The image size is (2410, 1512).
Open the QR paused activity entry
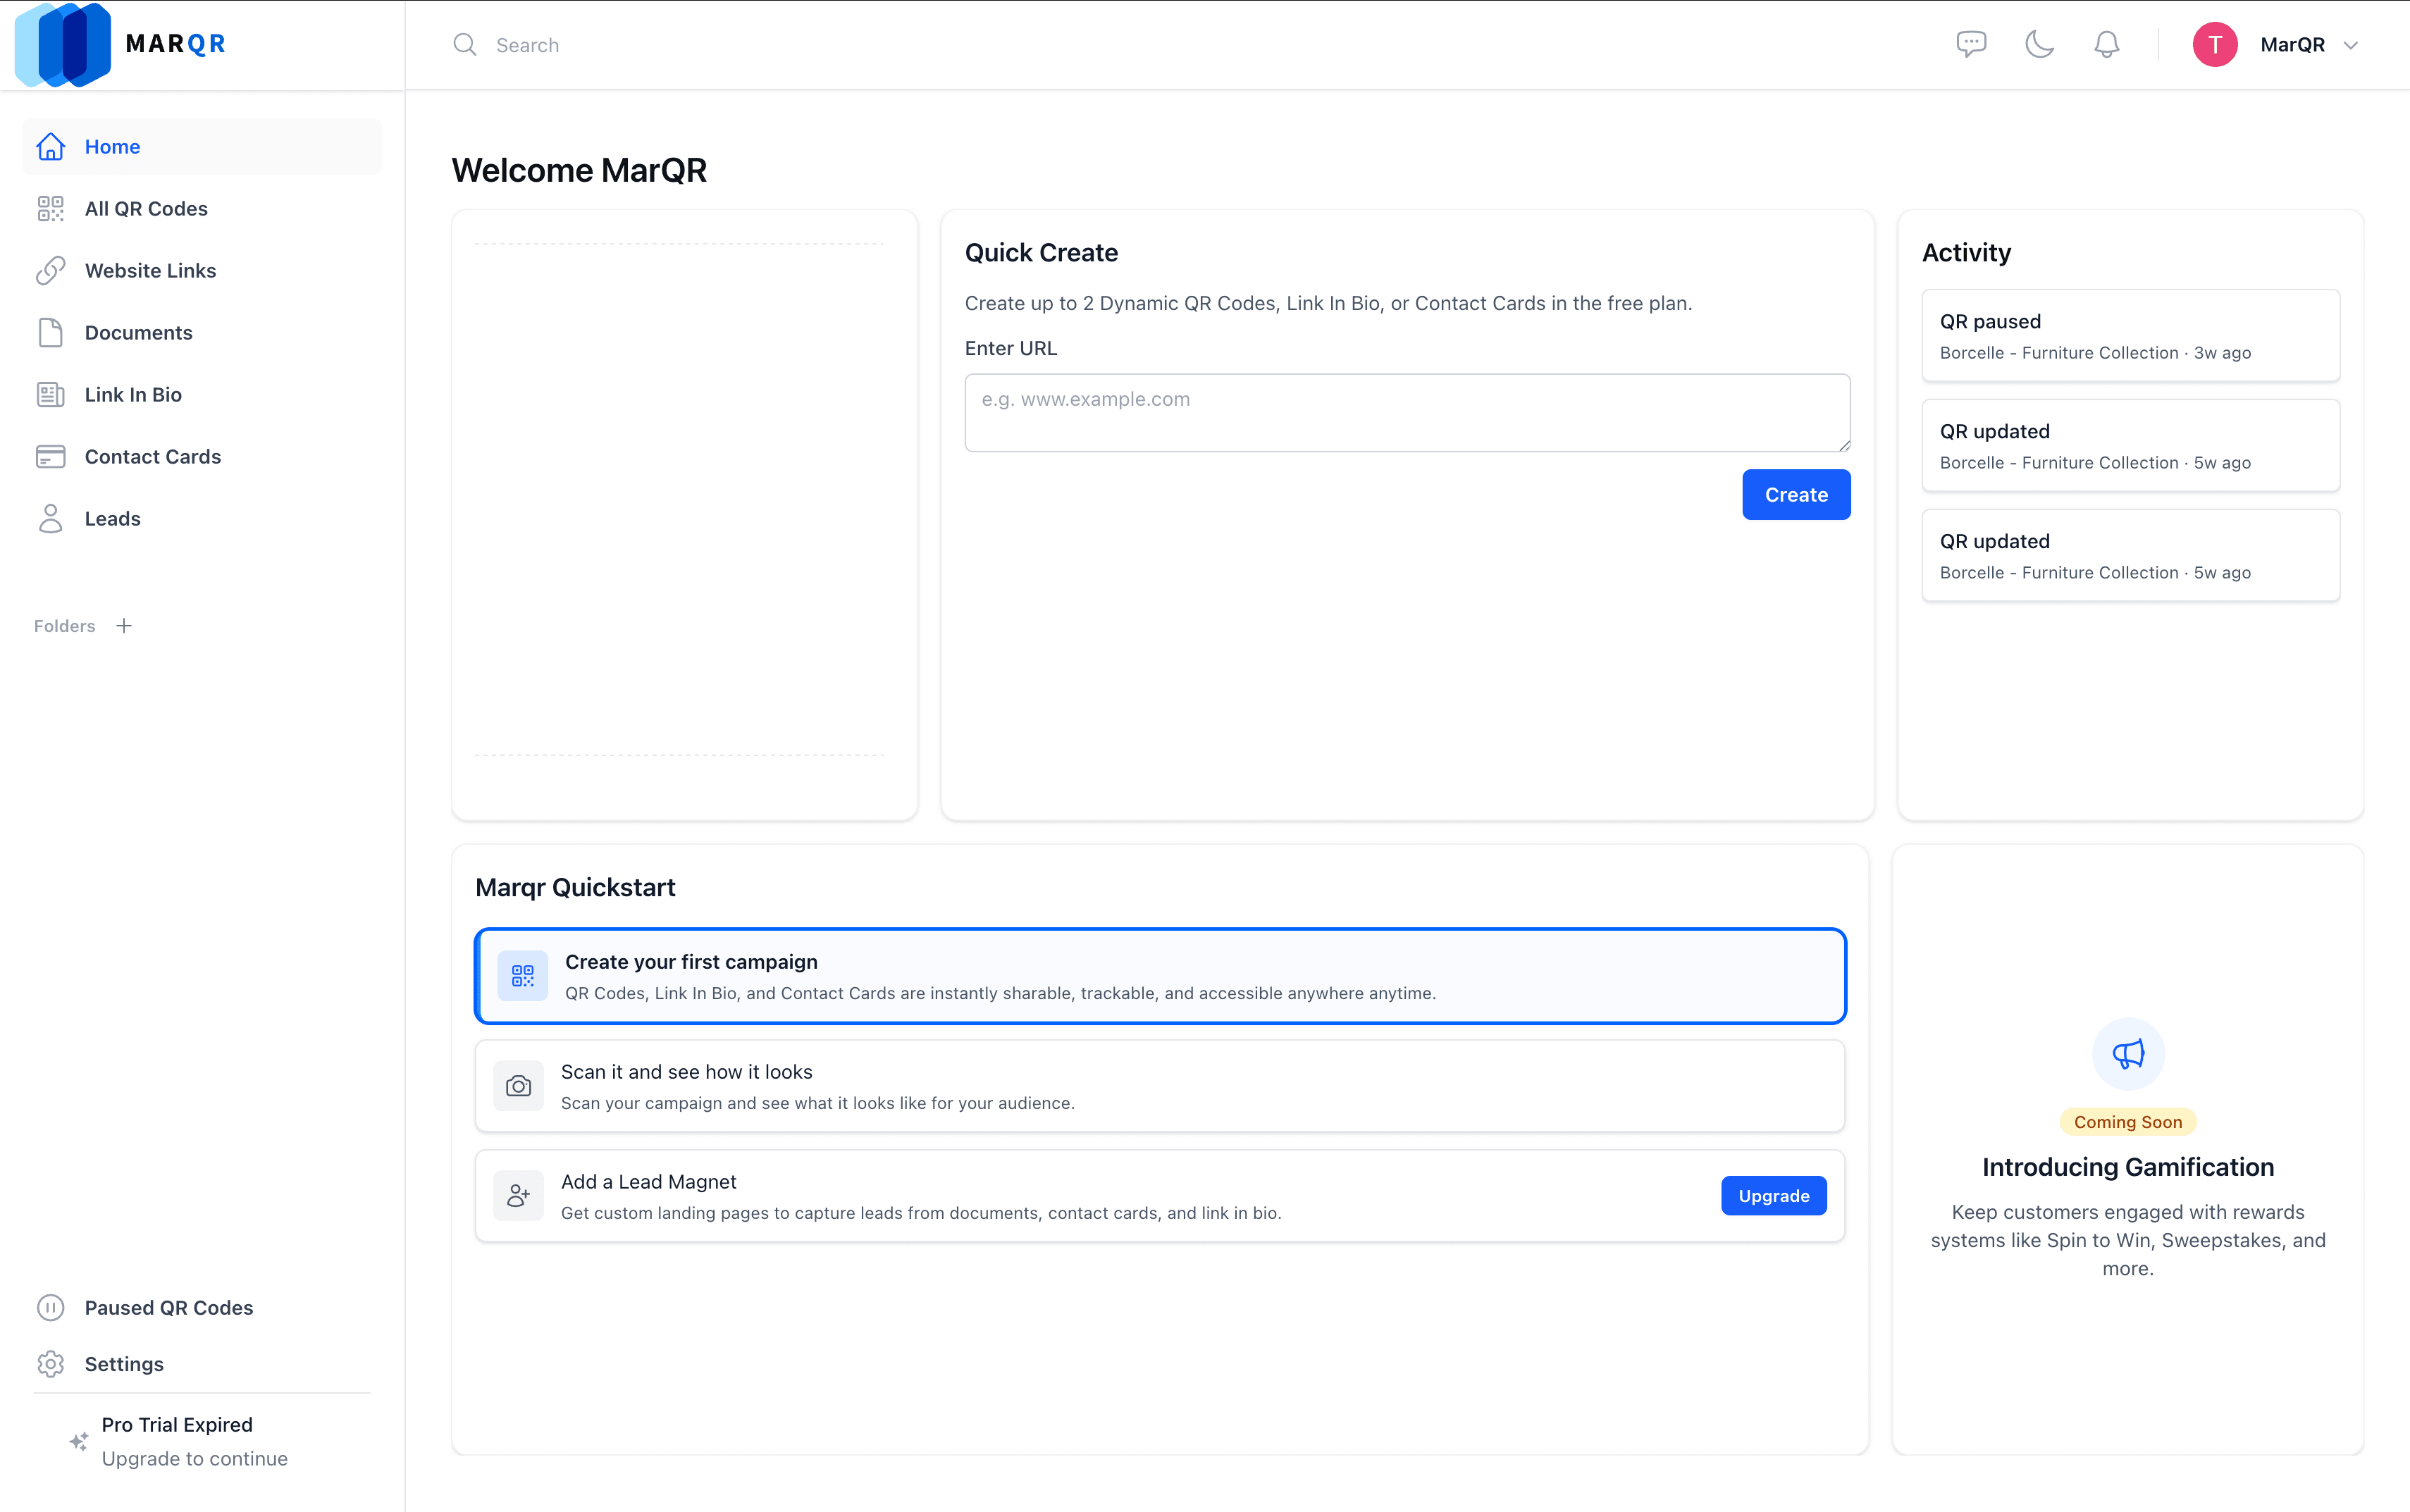pos(2130,336)
